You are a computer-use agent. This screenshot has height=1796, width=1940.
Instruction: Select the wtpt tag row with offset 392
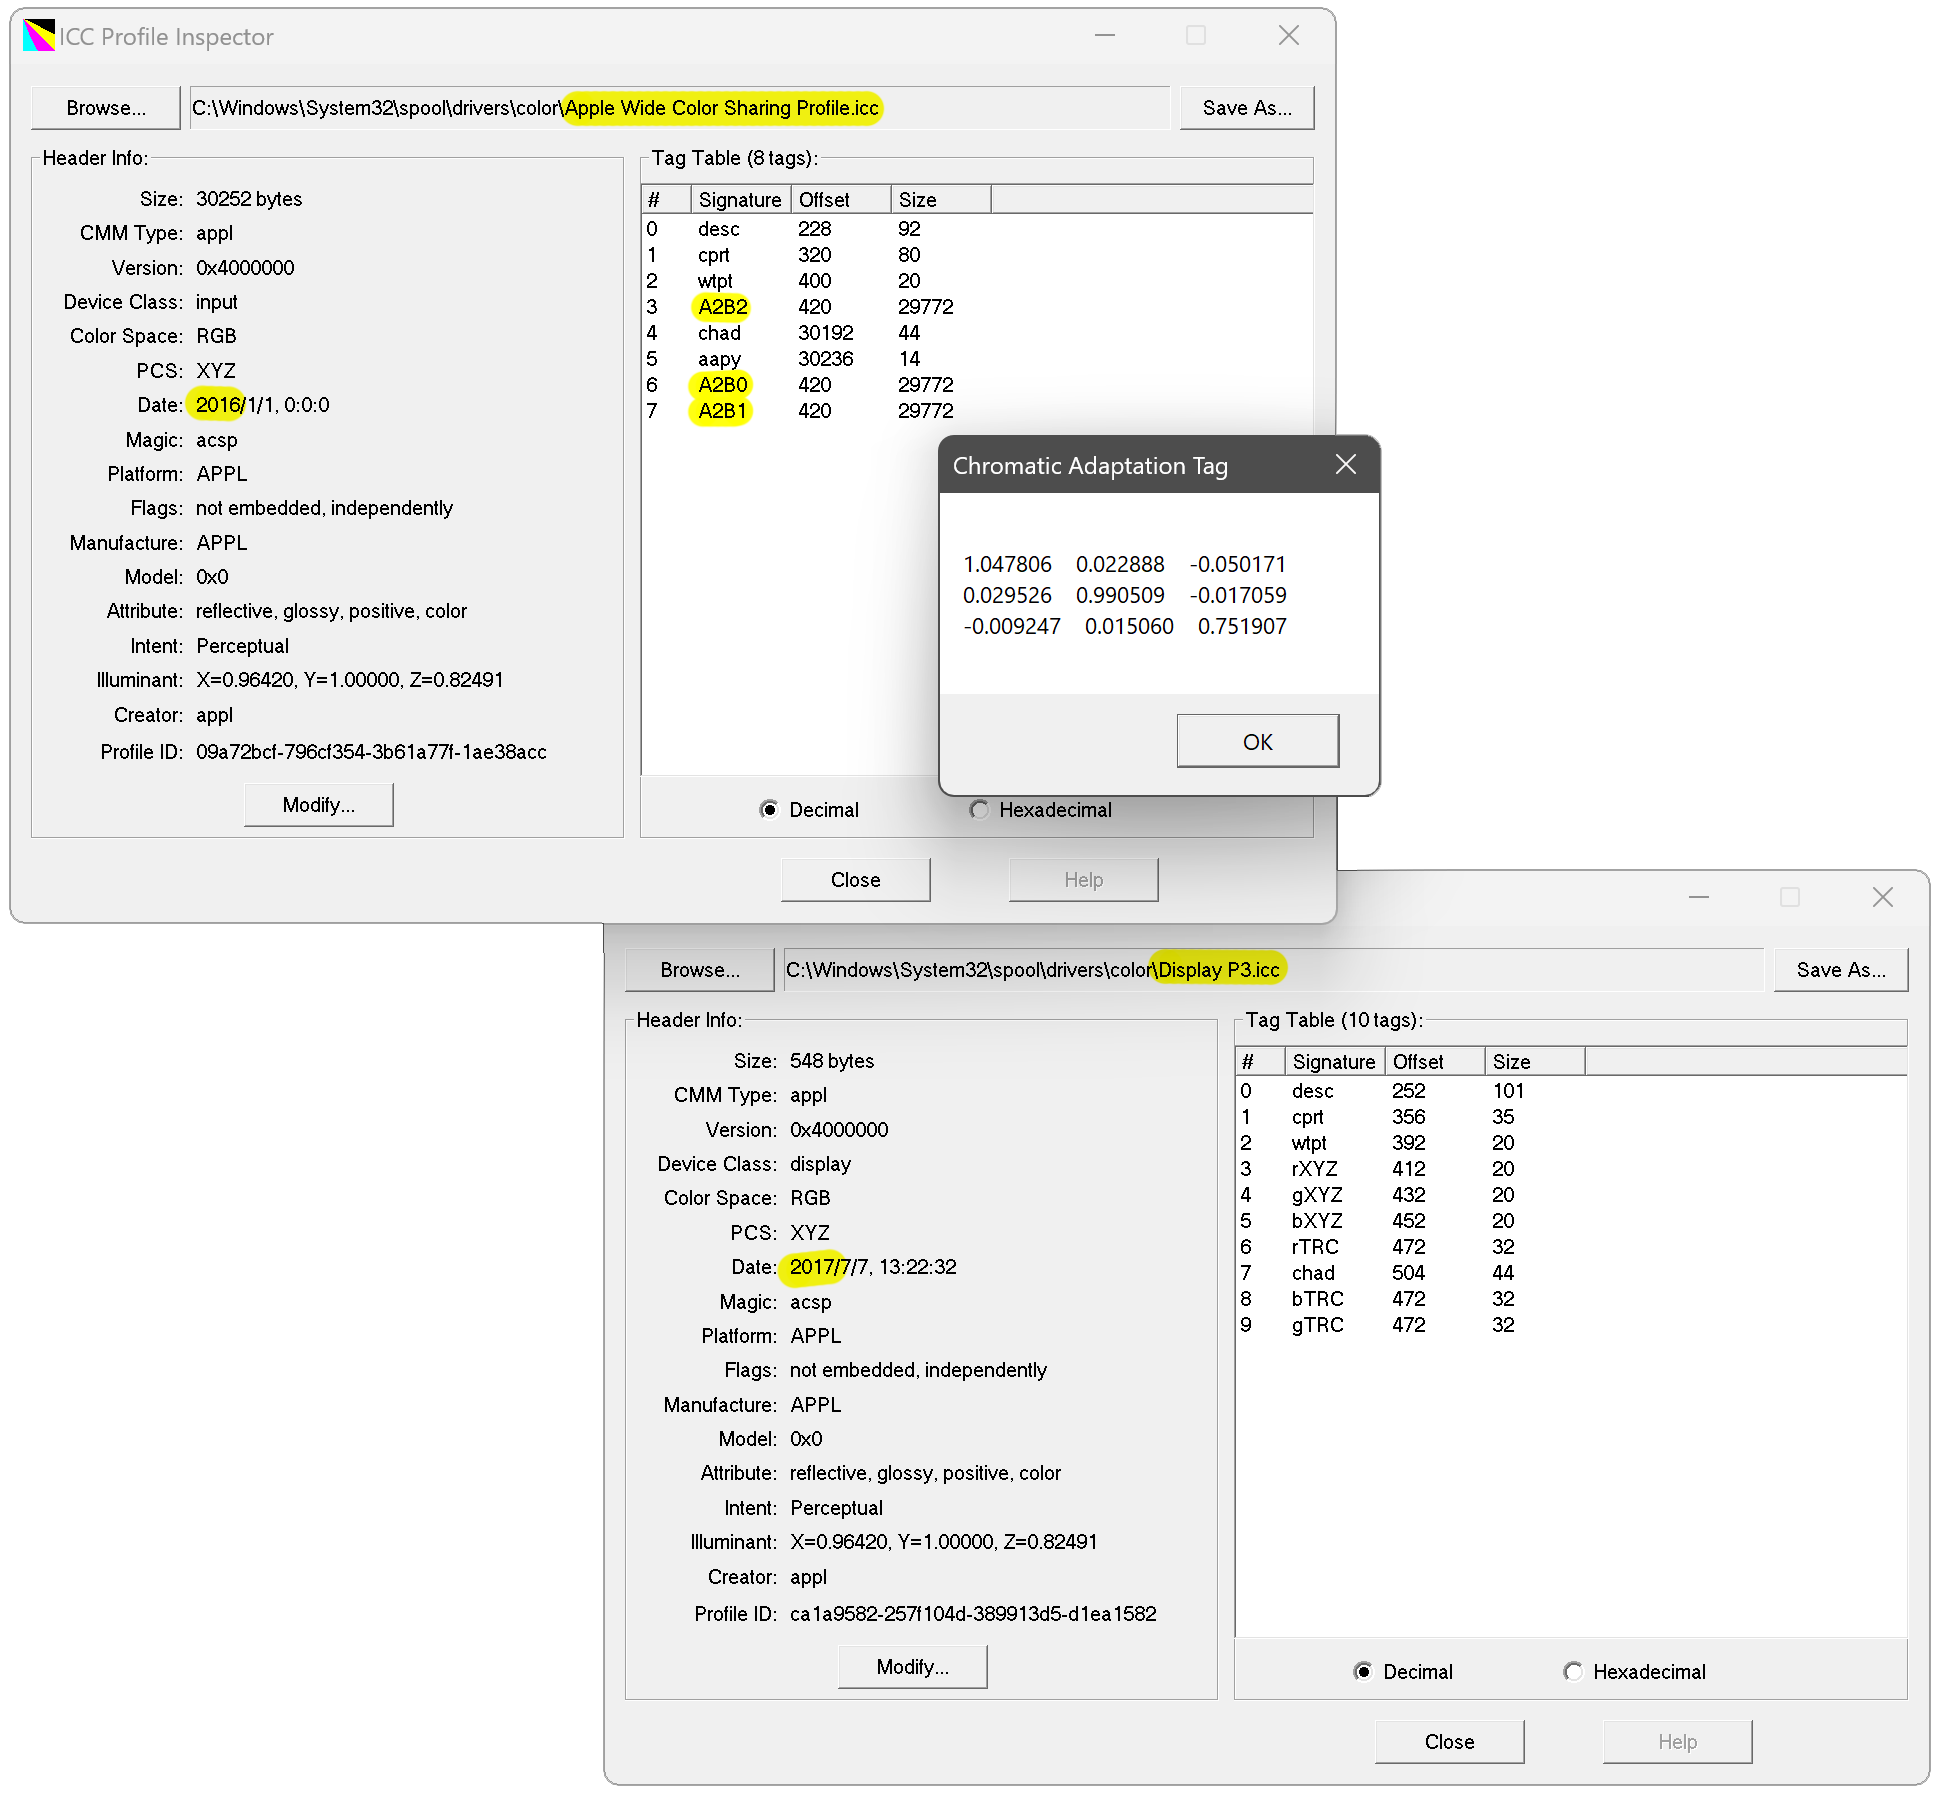[1571, 1143]
